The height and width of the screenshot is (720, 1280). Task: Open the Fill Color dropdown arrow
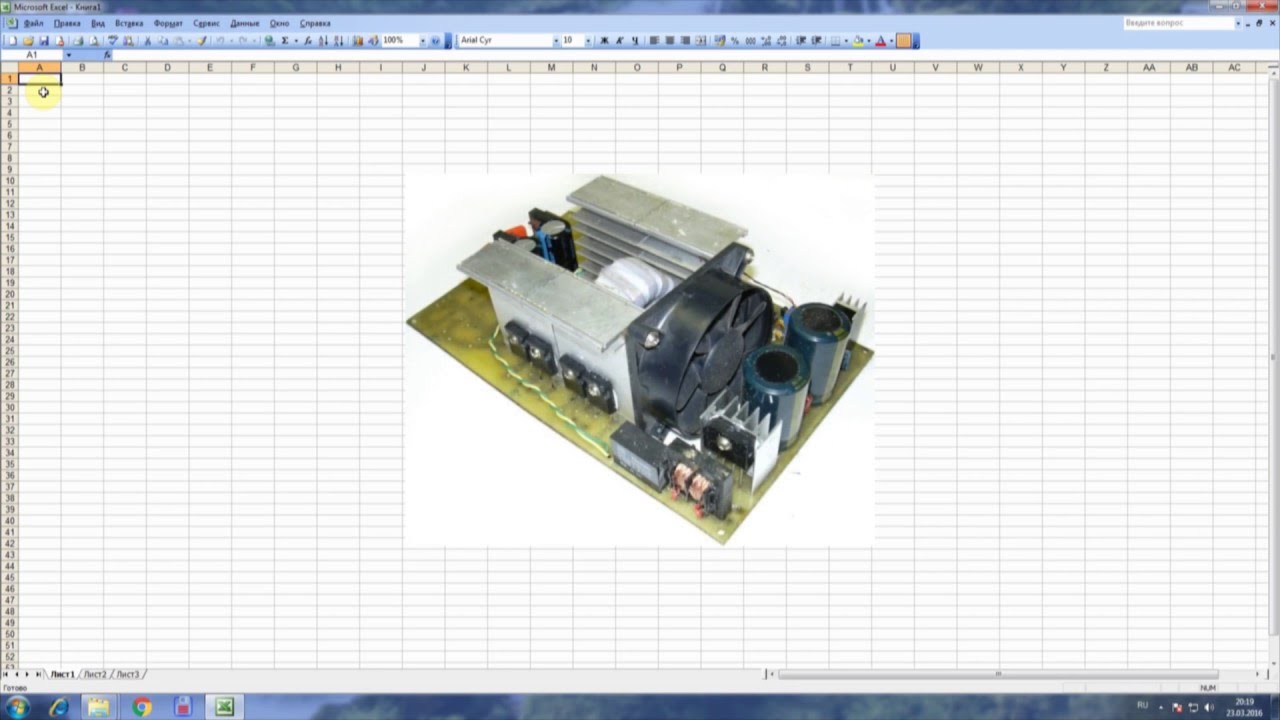(x=869, y=41)
